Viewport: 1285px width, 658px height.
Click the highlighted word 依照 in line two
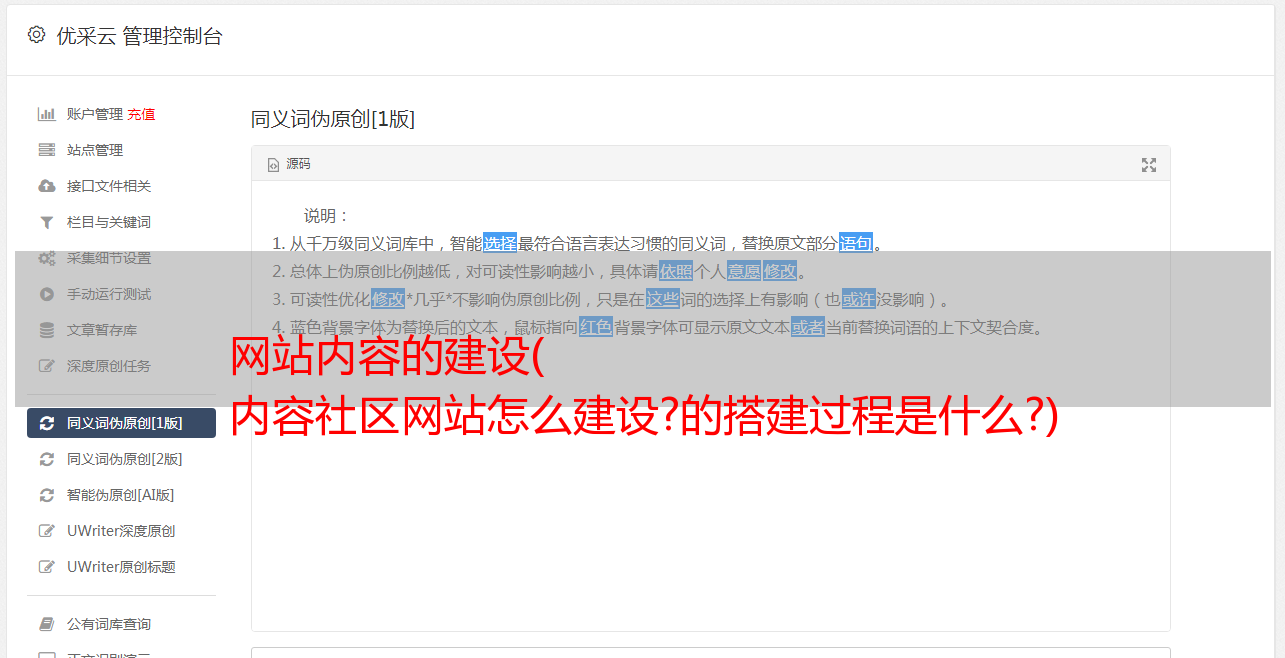(676, 271)
